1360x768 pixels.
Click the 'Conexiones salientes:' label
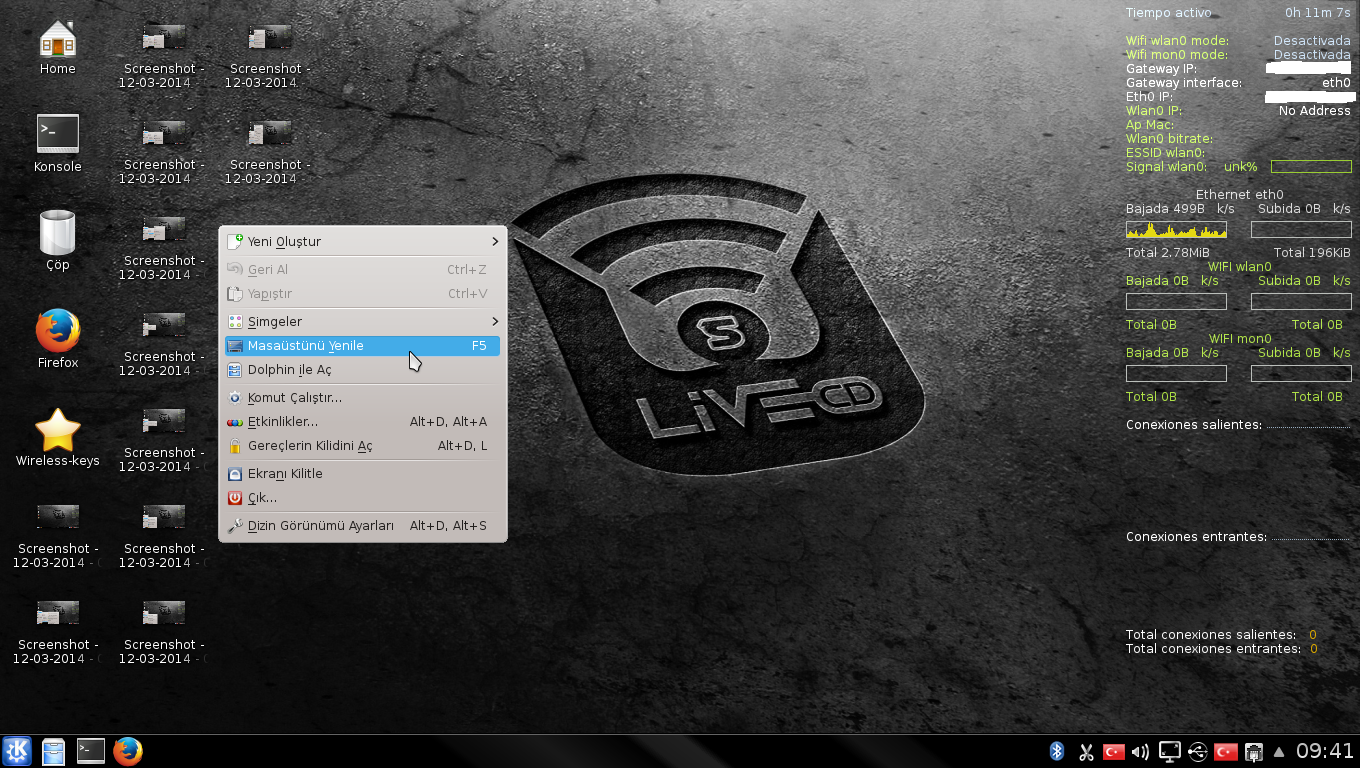(x=1194, y=425)
